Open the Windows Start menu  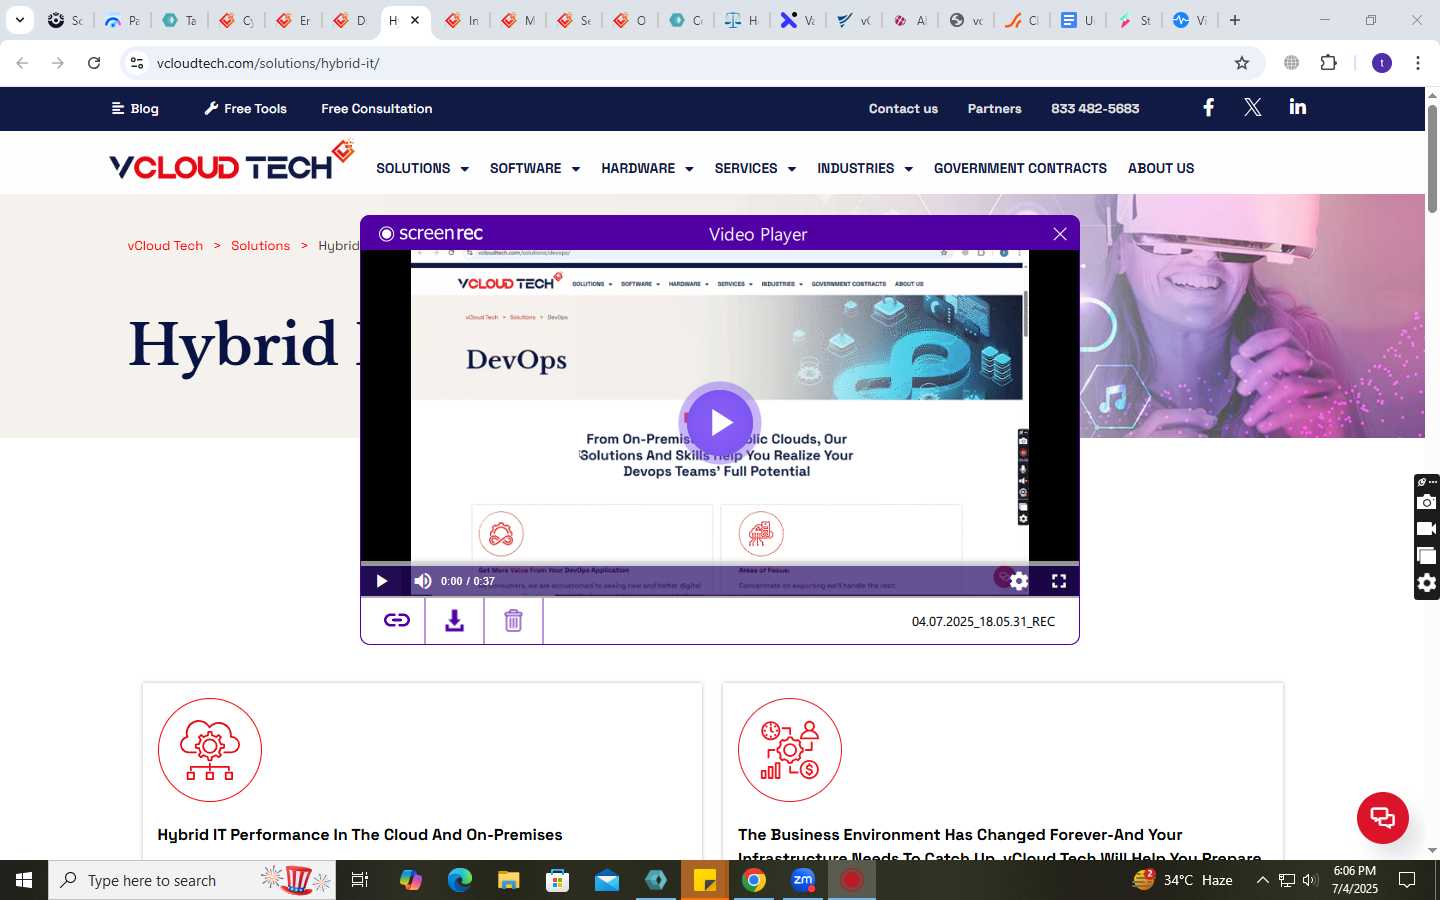pyautogui.click(x=24, y=880)
